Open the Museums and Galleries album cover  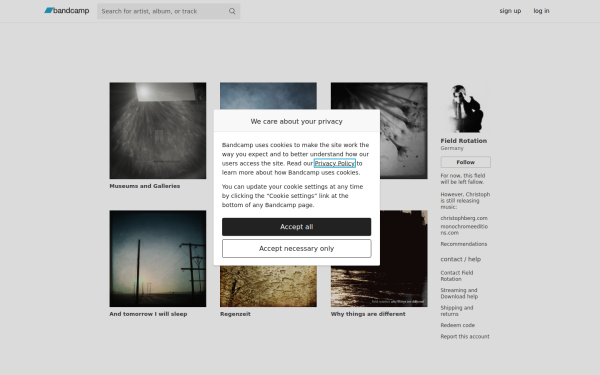tap(158, 130)
